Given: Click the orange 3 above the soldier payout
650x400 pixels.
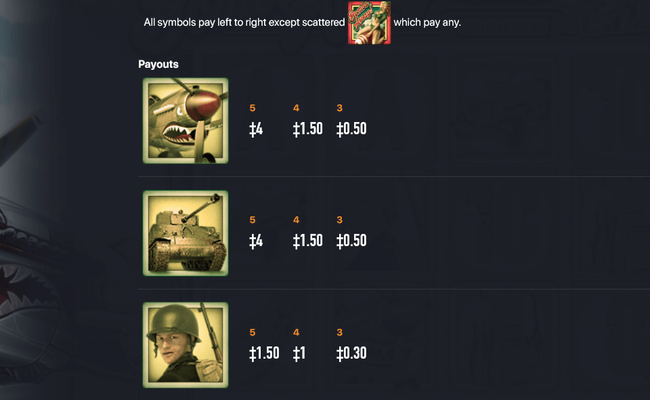Looking at the screenshot, I should pyautogui.click(x=340, y=332).
